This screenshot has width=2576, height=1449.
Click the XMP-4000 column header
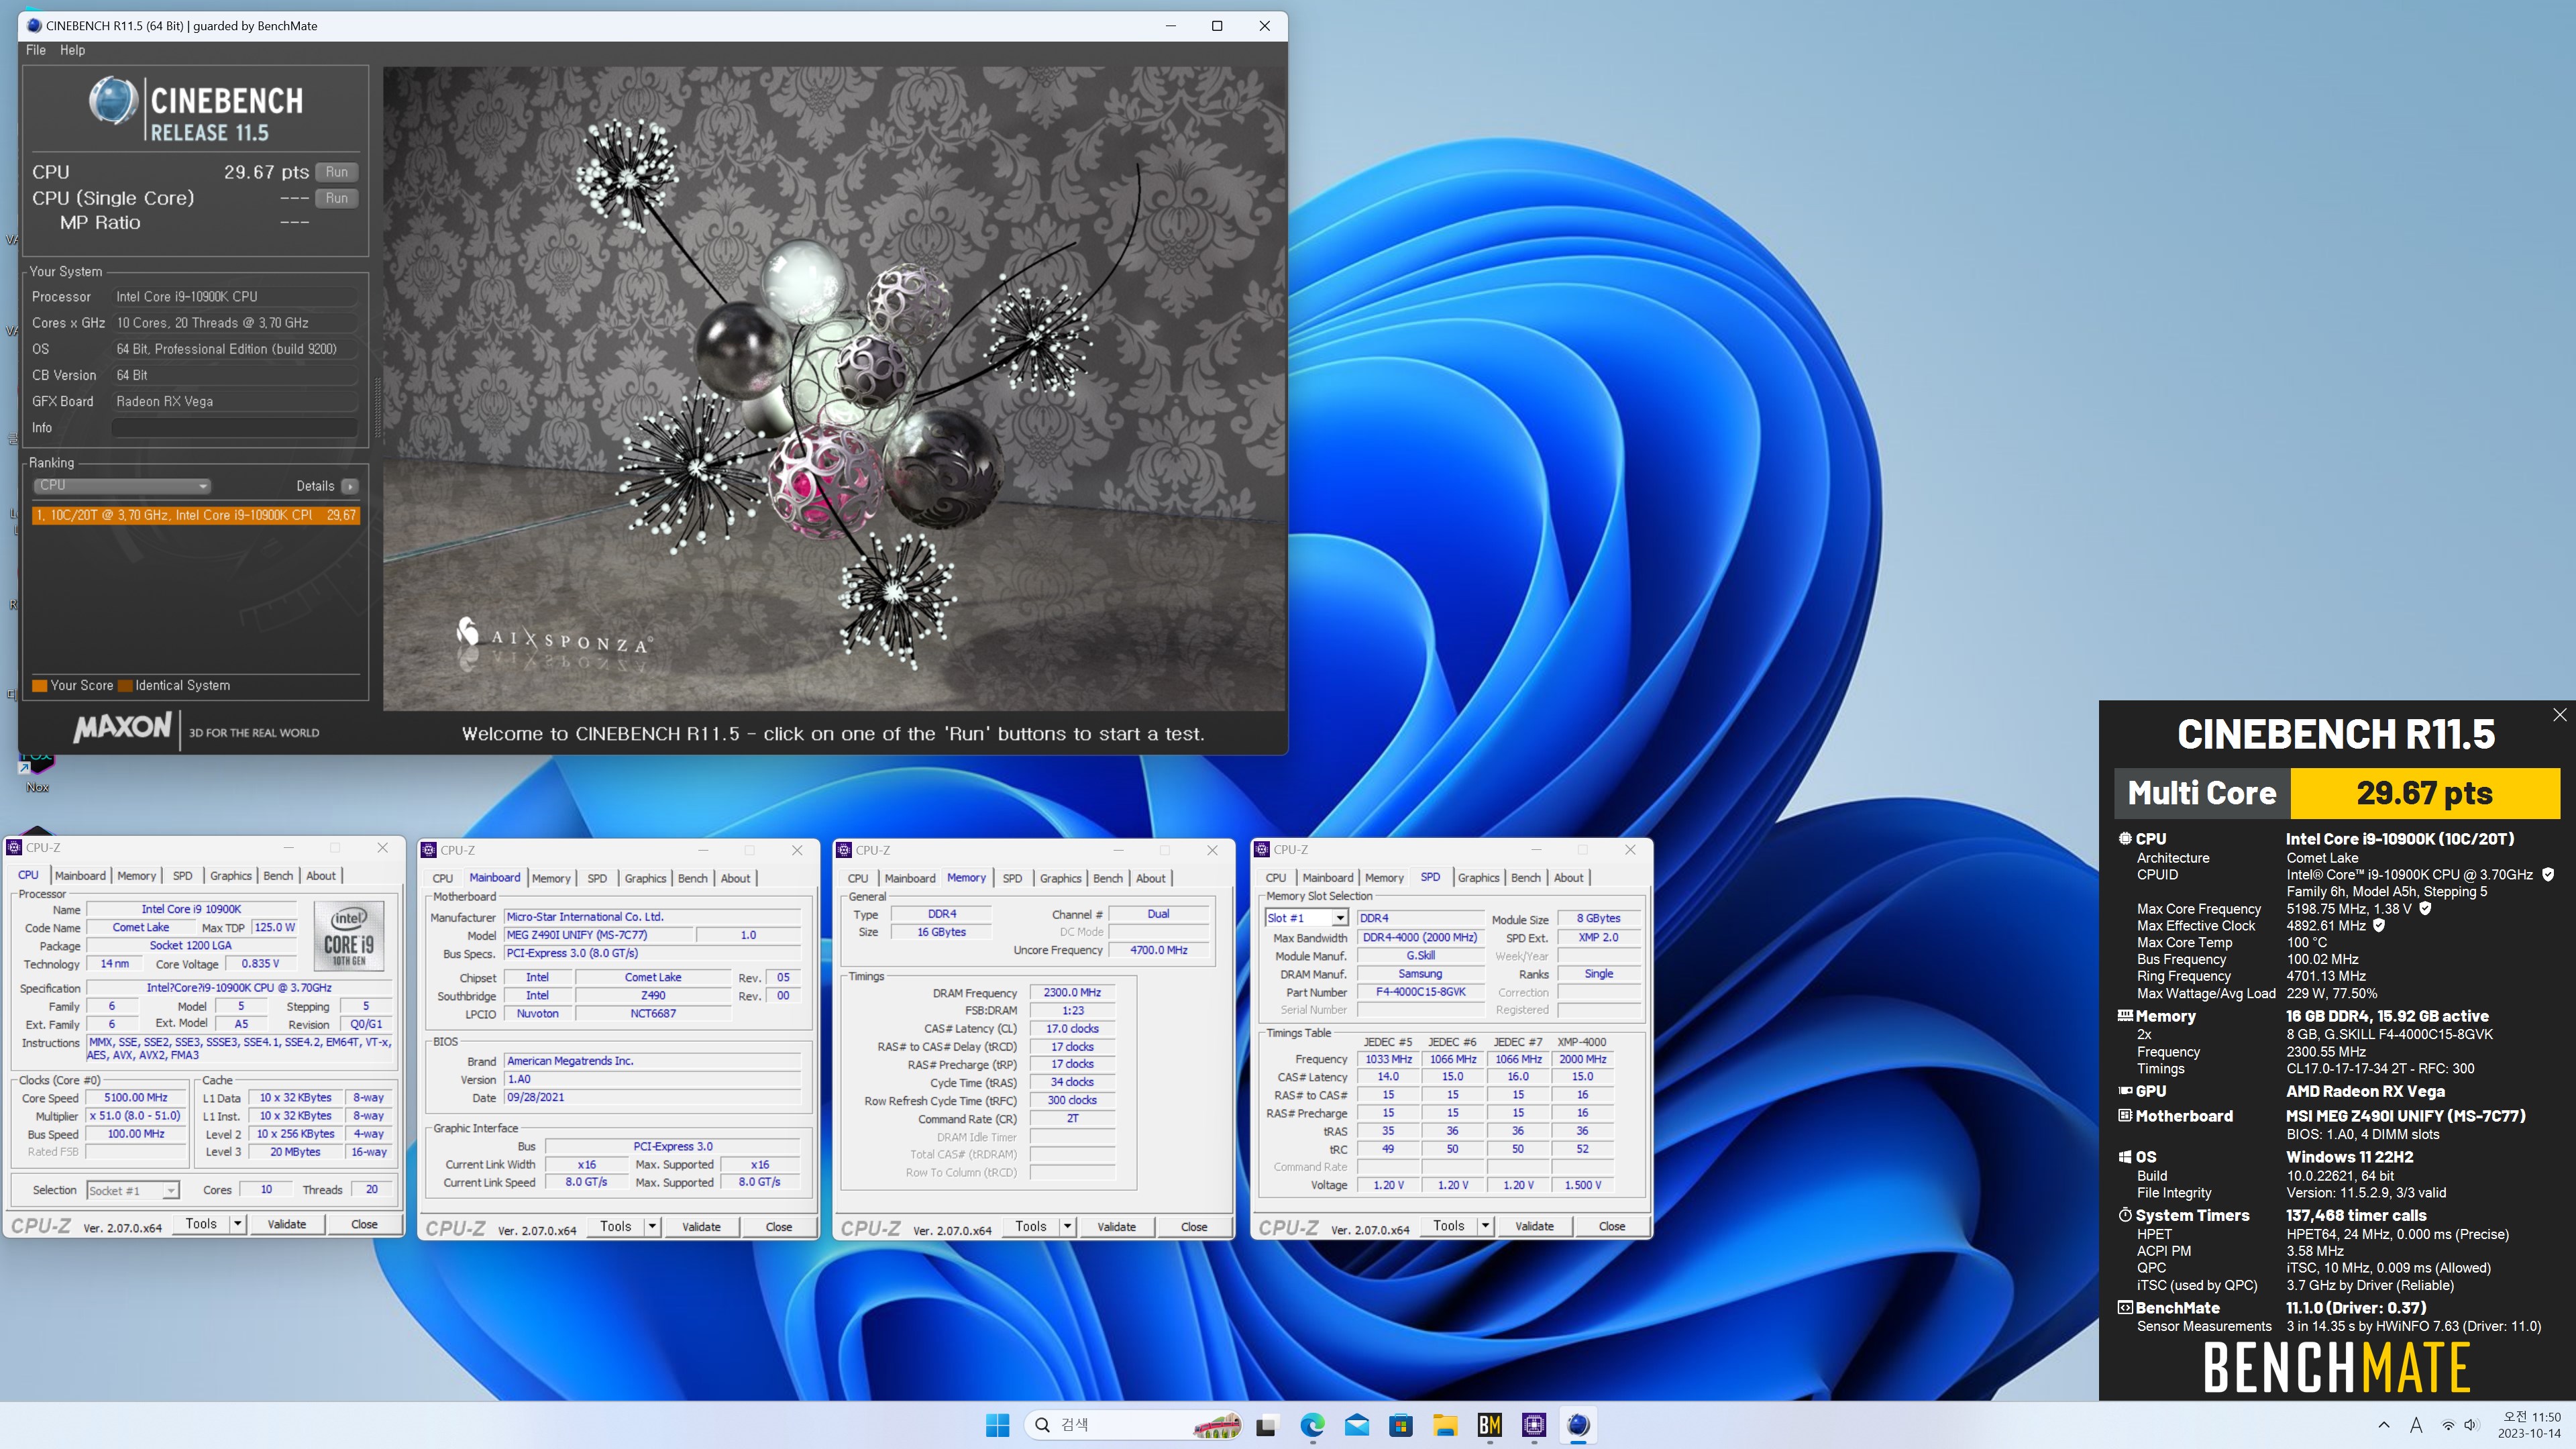pyautogui.click(x=1582, y=1042)
